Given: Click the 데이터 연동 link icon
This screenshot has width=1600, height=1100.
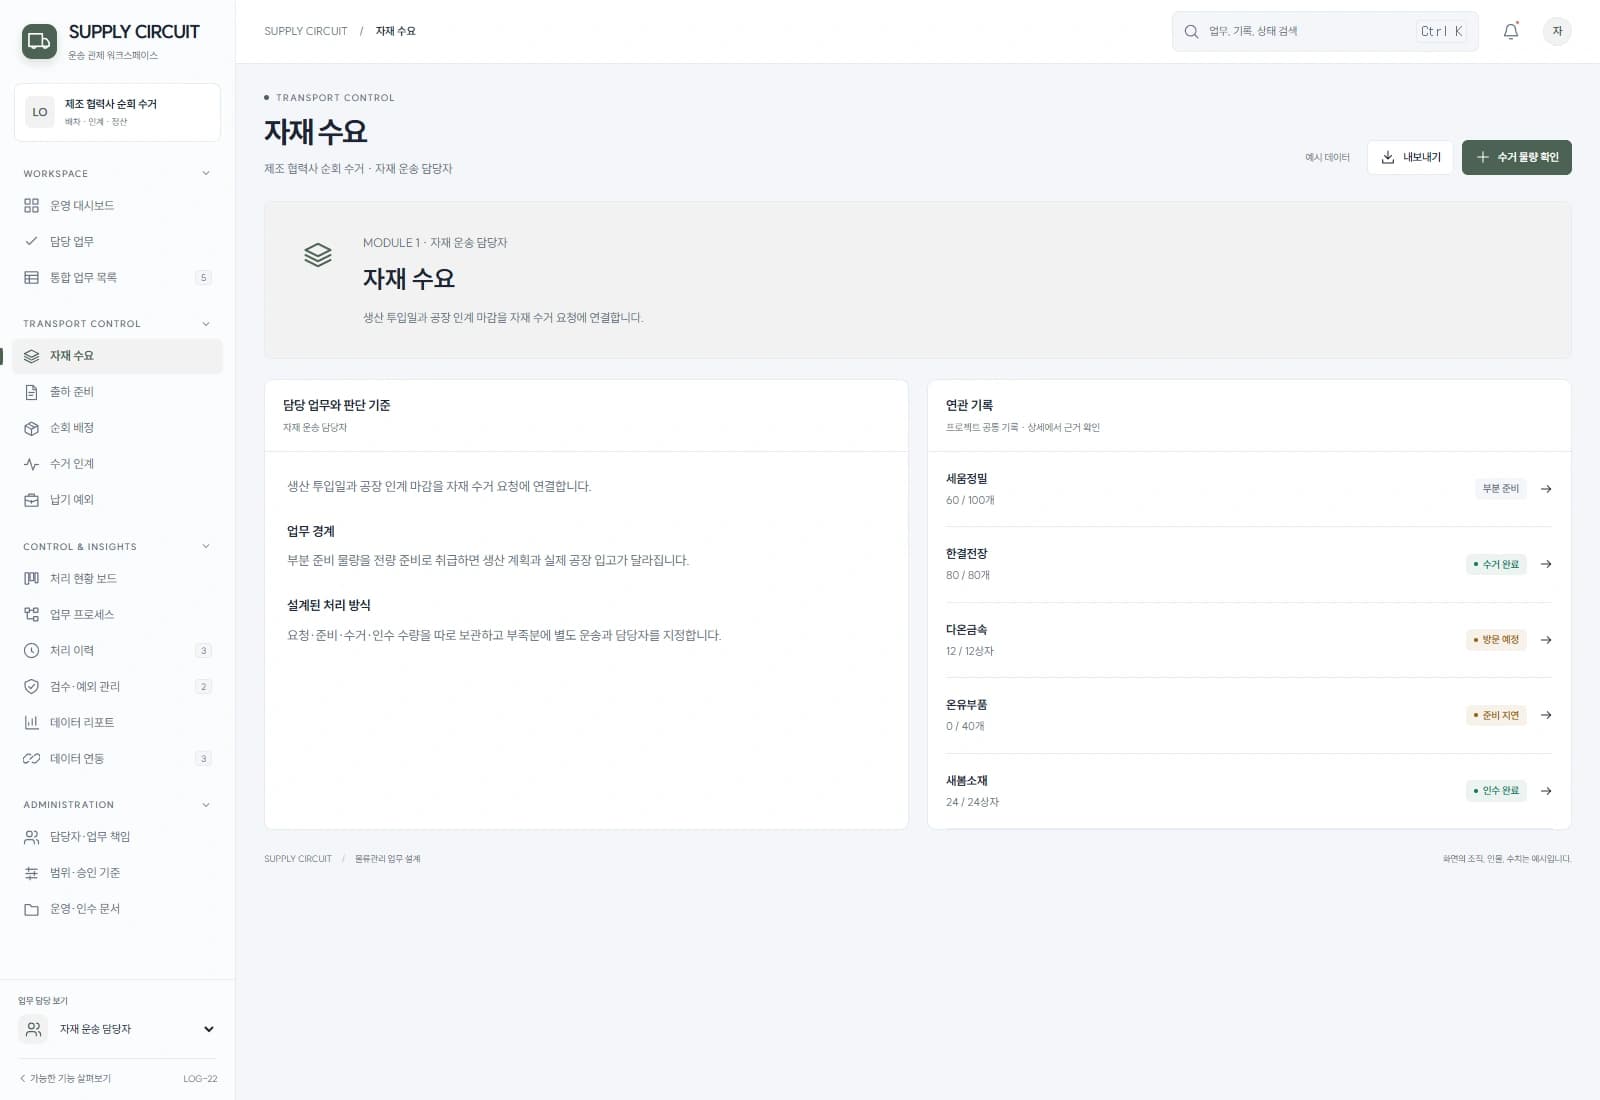Looking at the screenshot, I should [31, 759].
